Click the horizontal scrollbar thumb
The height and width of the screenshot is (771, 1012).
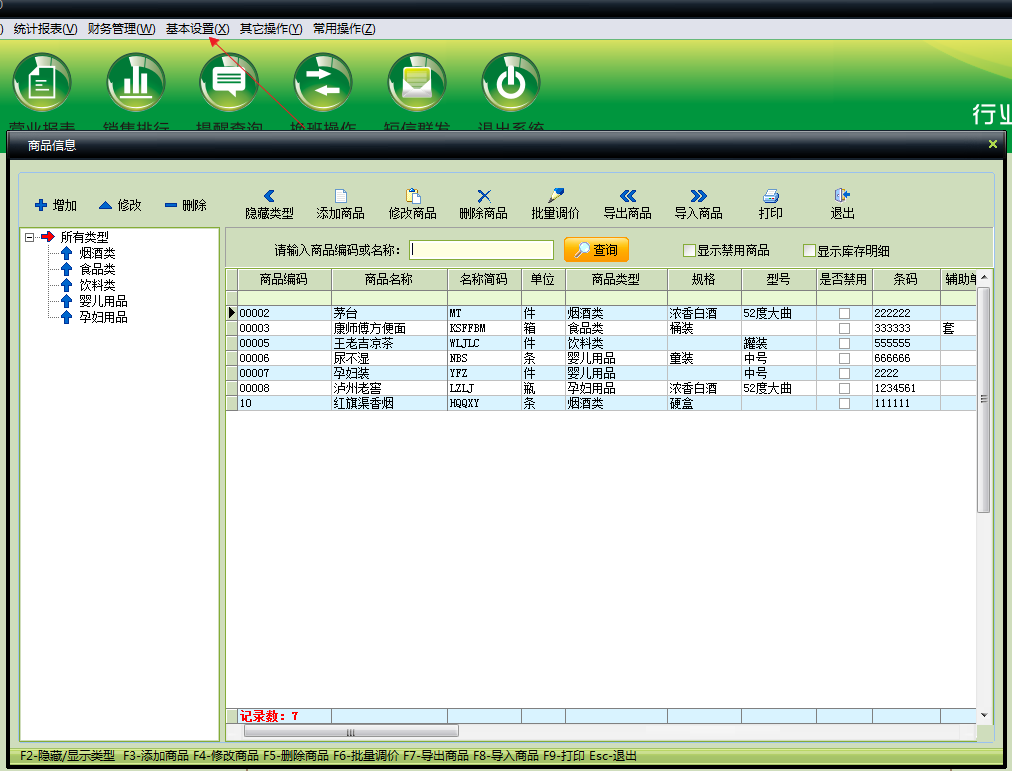(x=351, y=732)
